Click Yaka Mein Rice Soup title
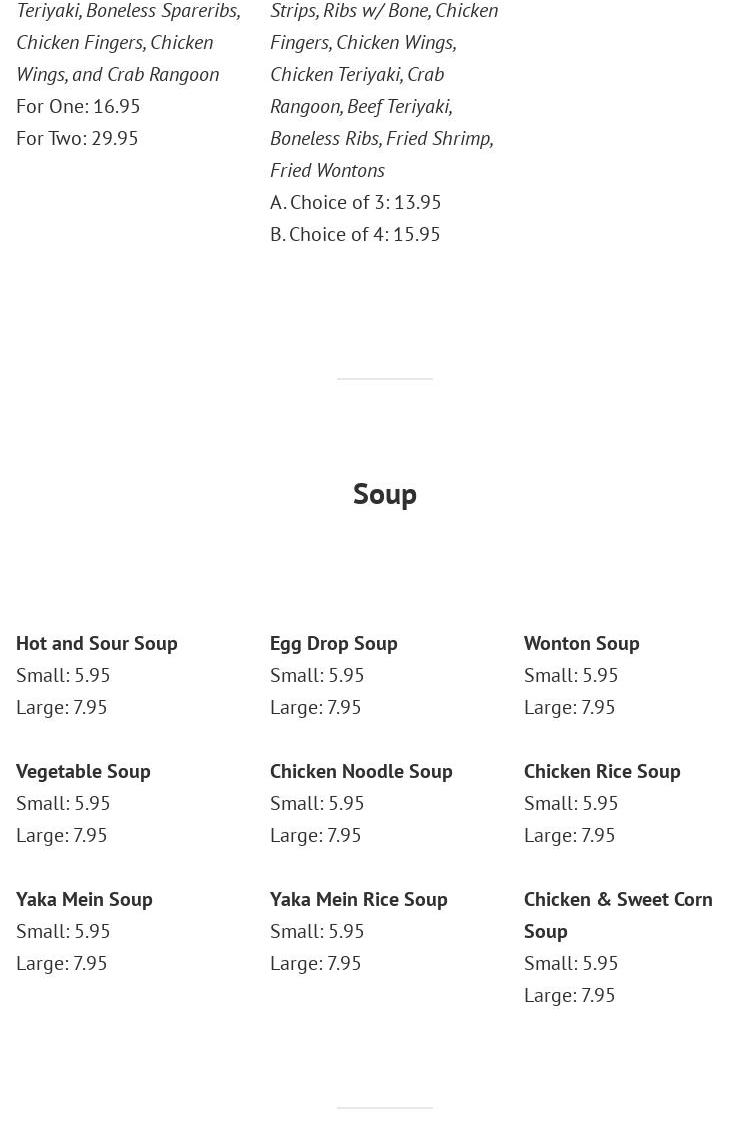This screenshot has width=750, height=1126. point(358,899)
